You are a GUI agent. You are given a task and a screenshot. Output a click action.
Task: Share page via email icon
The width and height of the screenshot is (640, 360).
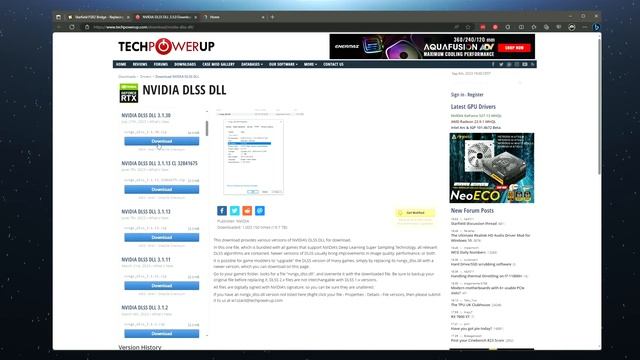(260, 211)
